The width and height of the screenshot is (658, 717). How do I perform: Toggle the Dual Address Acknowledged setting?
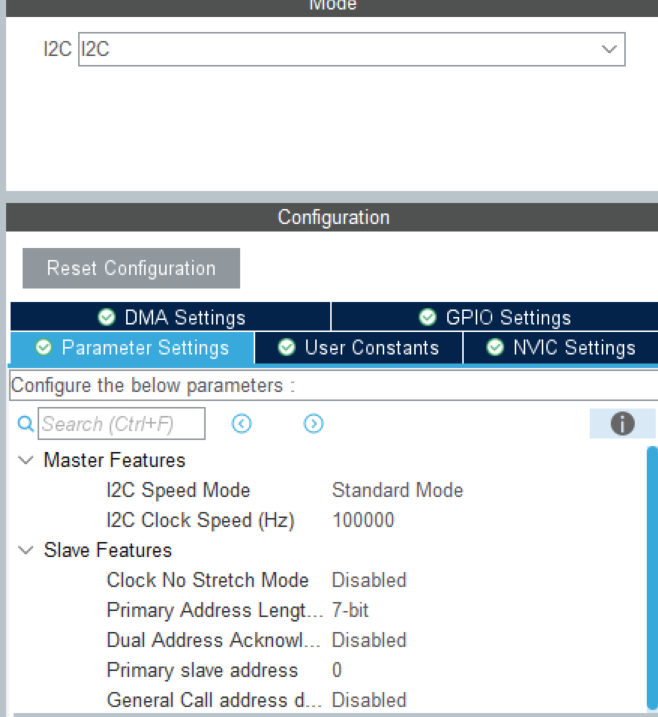pyautogui.click(x=369, y=640)
